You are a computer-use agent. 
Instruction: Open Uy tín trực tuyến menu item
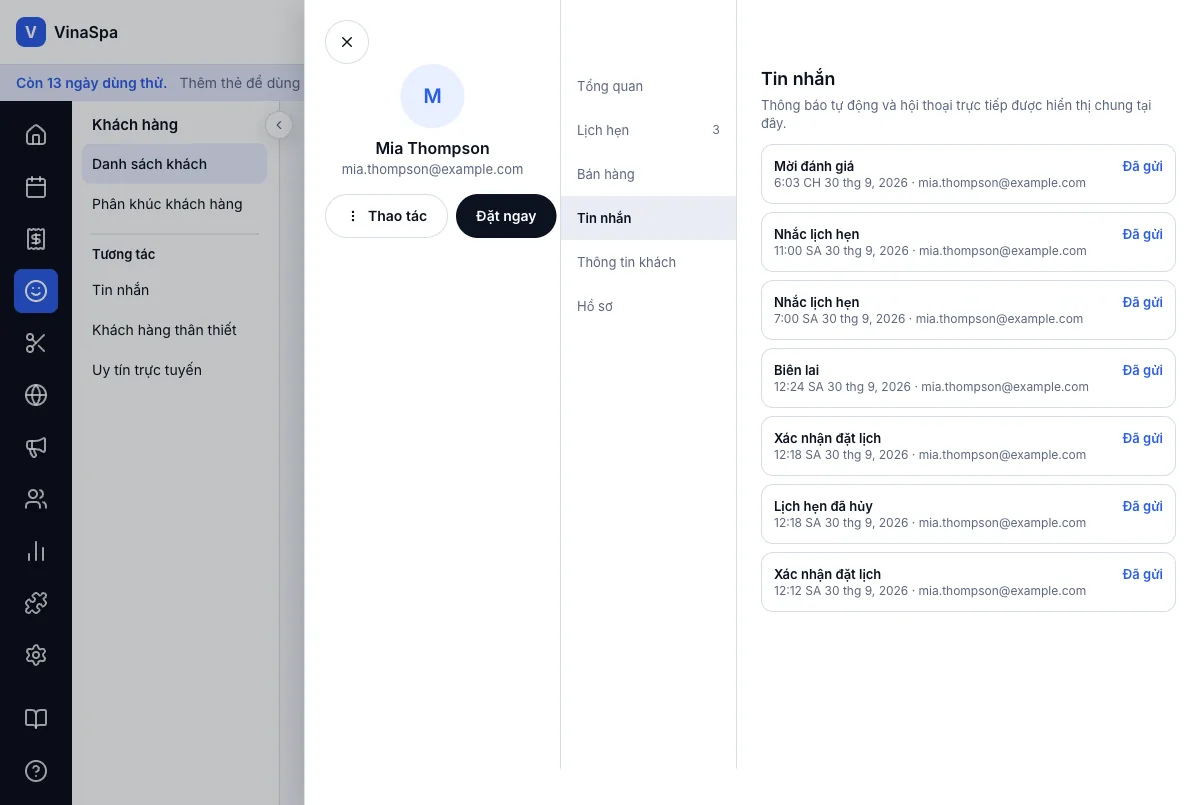(174, 370)
